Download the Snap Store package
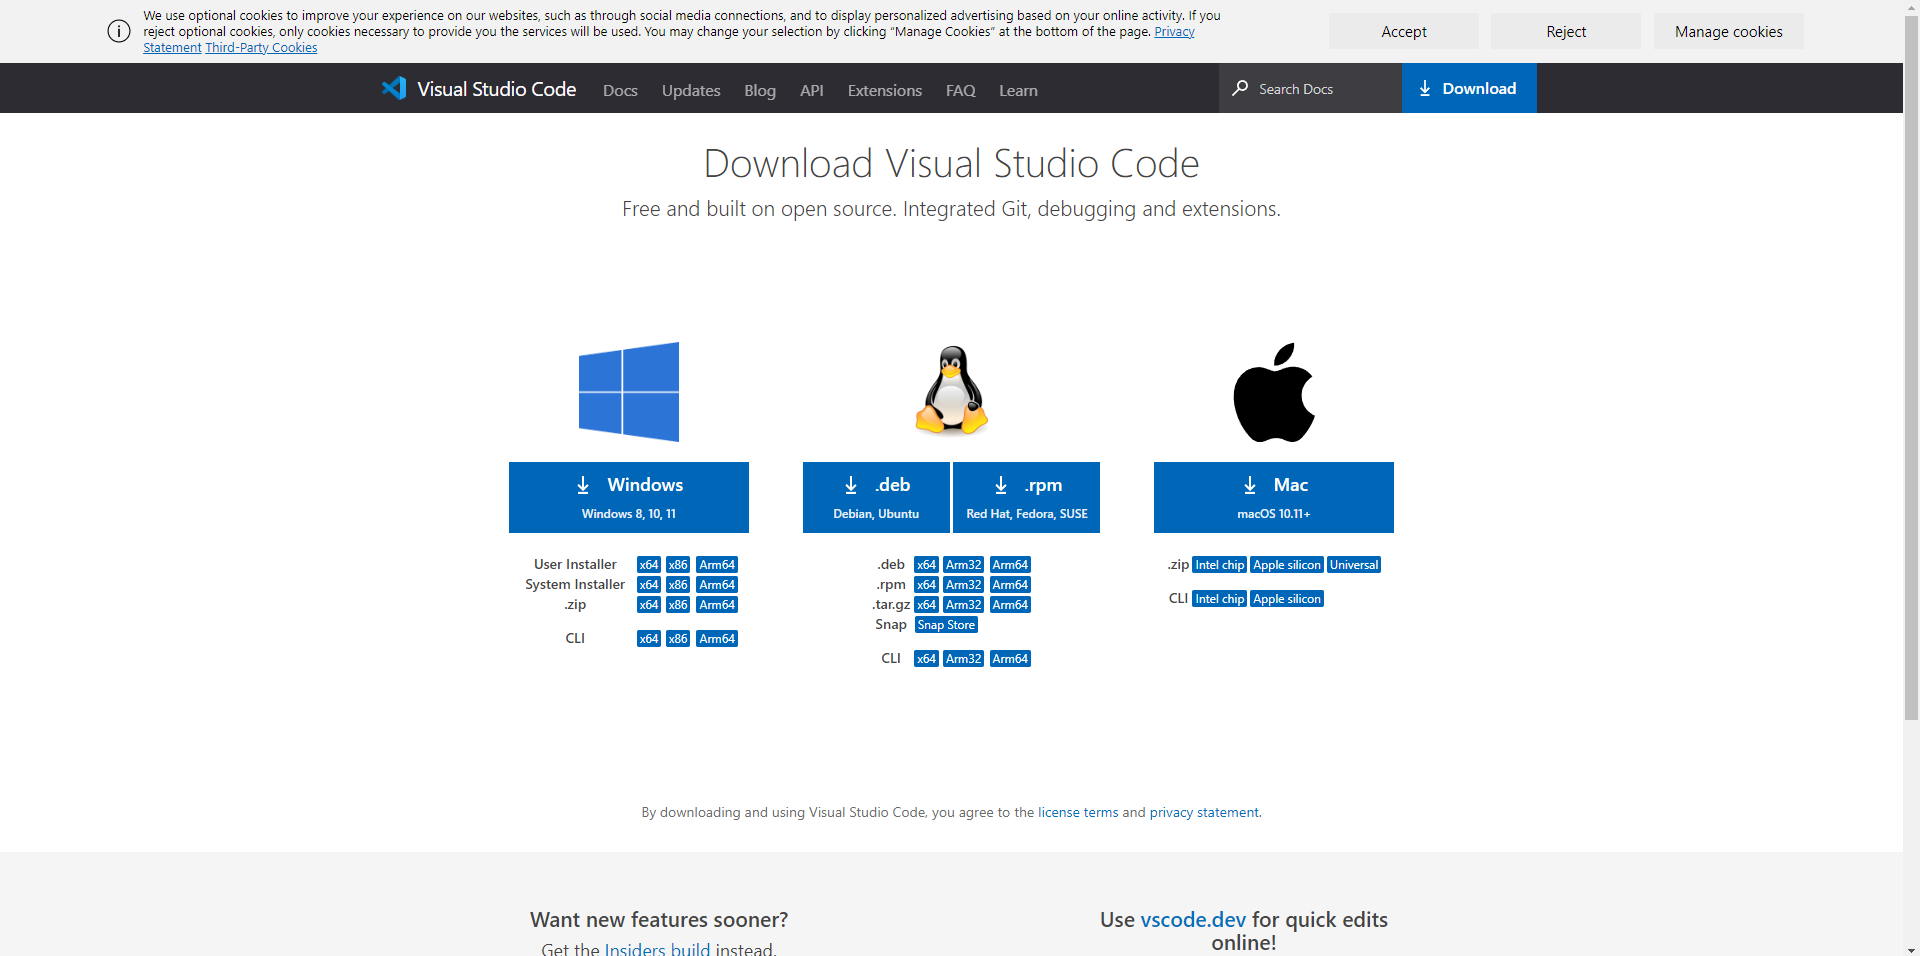 (x=945, y=624)
